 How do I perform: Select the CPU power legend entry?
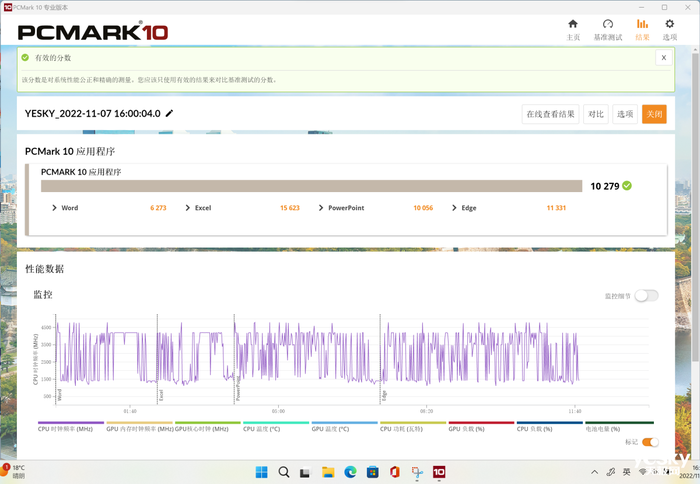(x=413, y=426)
